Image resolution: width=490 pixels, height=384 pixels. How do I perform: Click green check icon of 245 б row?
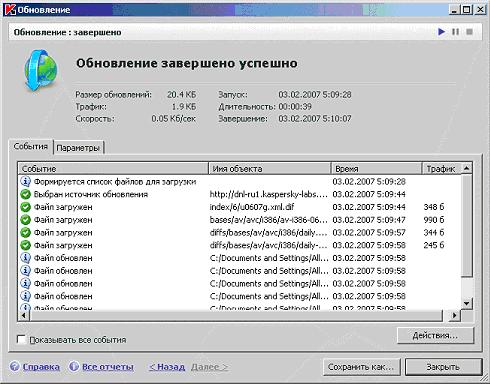[x=25, y=245]
